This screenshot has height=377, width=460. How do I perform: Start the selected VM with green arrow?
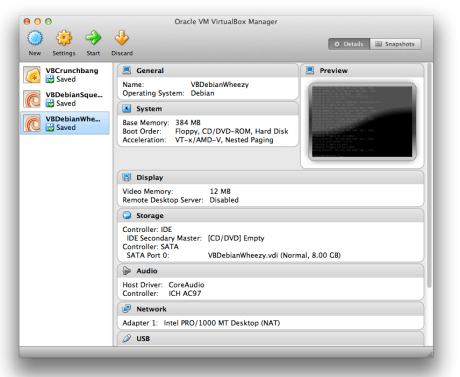(93, 38)
